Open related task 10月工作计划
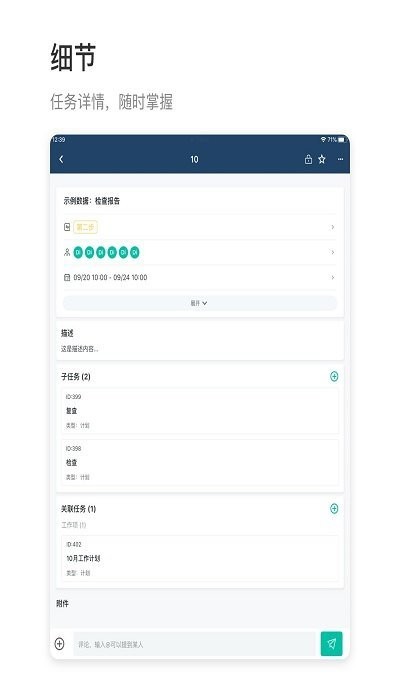The width and height of the screenshot is (400, 700). pyautogui.click(x=200, y=558)
